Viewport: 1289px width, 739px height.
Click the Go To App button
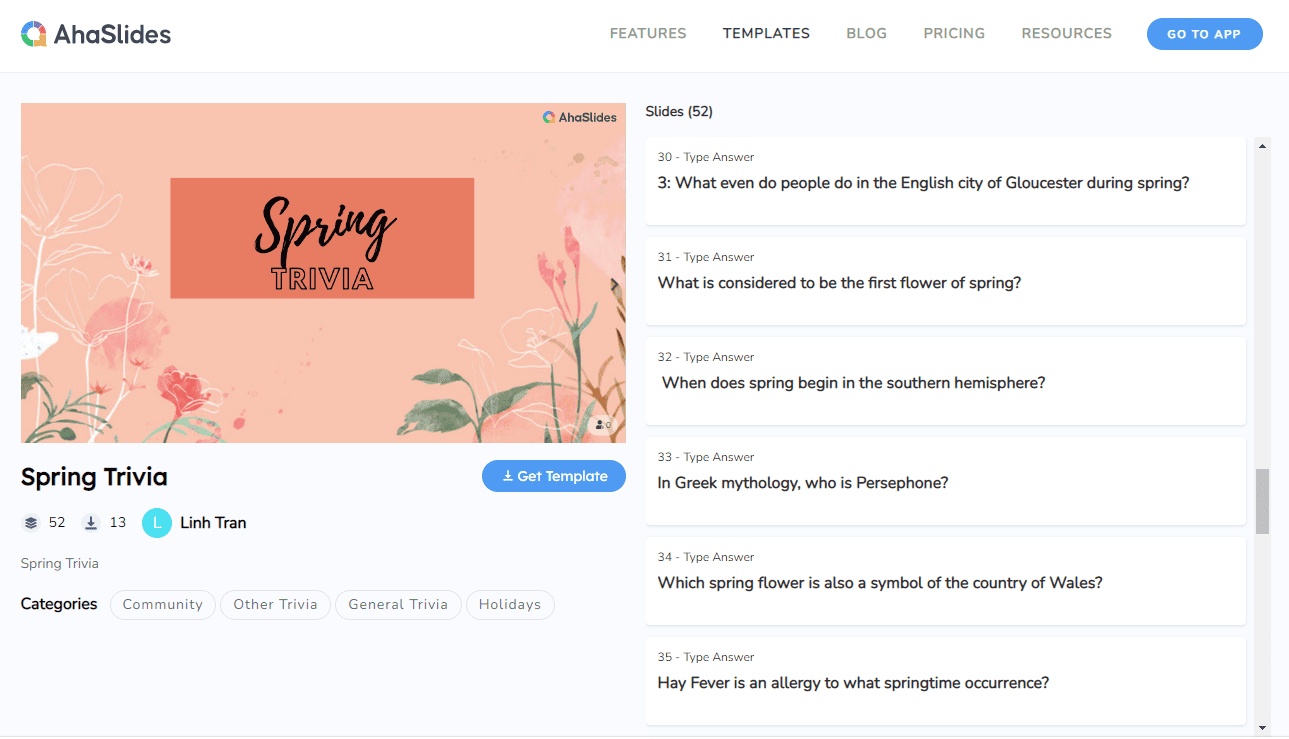pos(1204,34)
